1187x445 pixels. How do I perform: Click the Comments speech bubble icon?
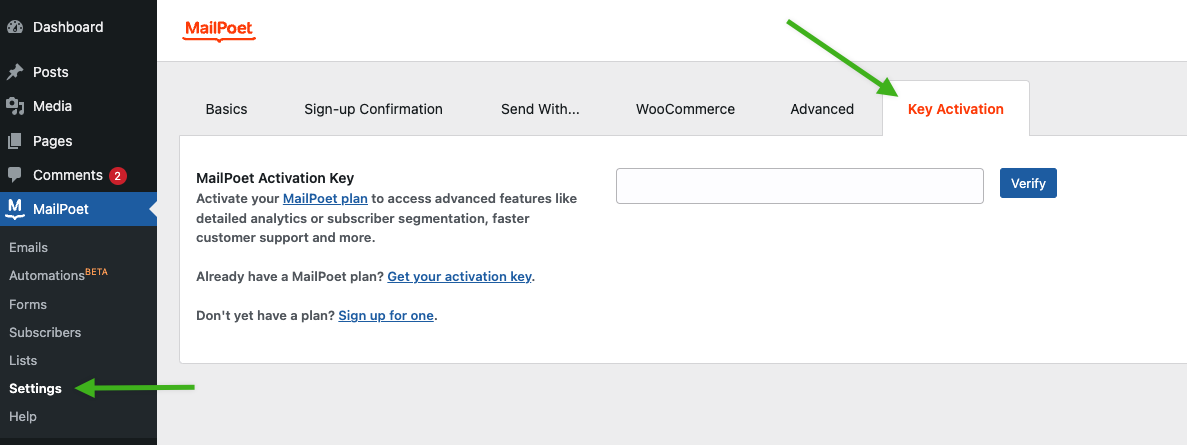click(14, 175)
